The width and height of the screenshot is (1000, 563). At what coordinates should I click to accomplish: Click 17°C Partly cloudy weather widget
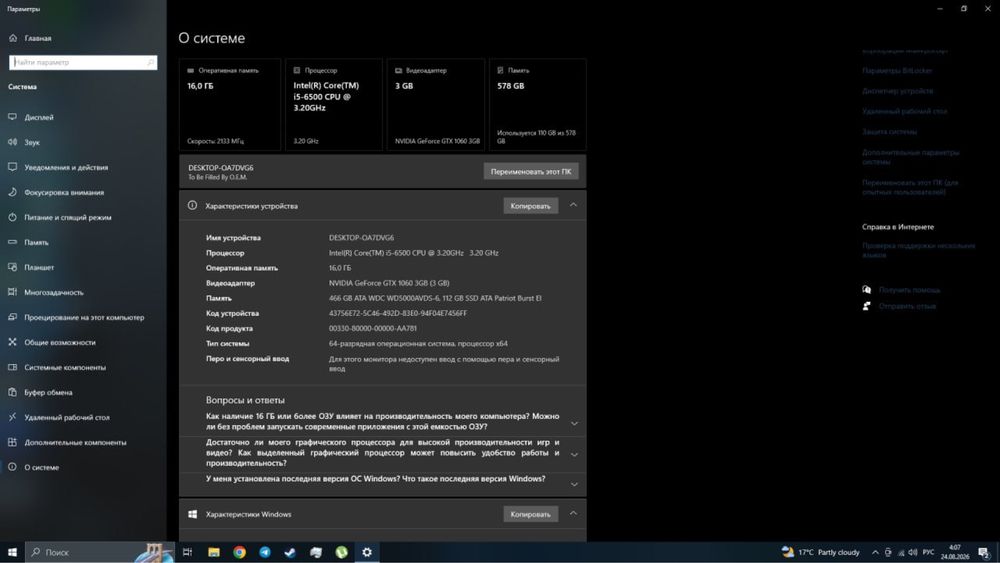820,552
